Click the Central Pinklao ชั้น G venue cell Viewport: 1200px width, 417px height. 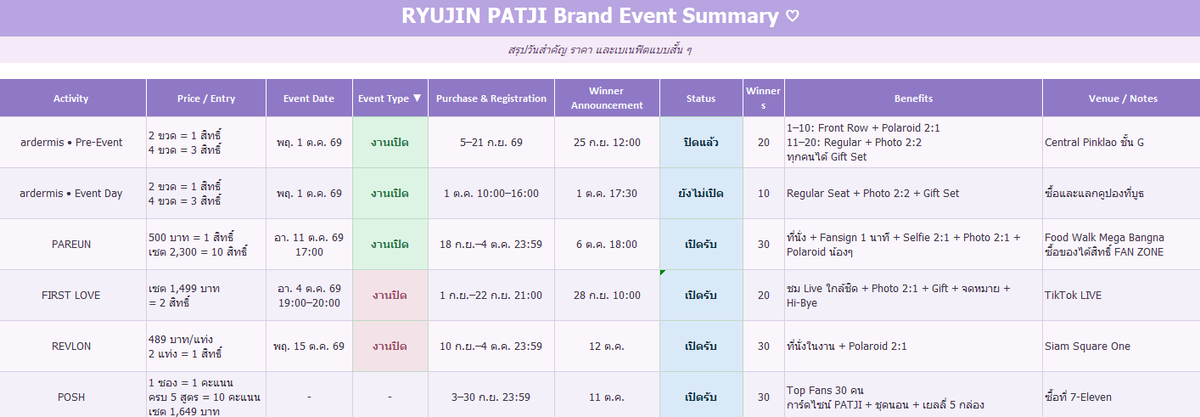pos(1121,142)
